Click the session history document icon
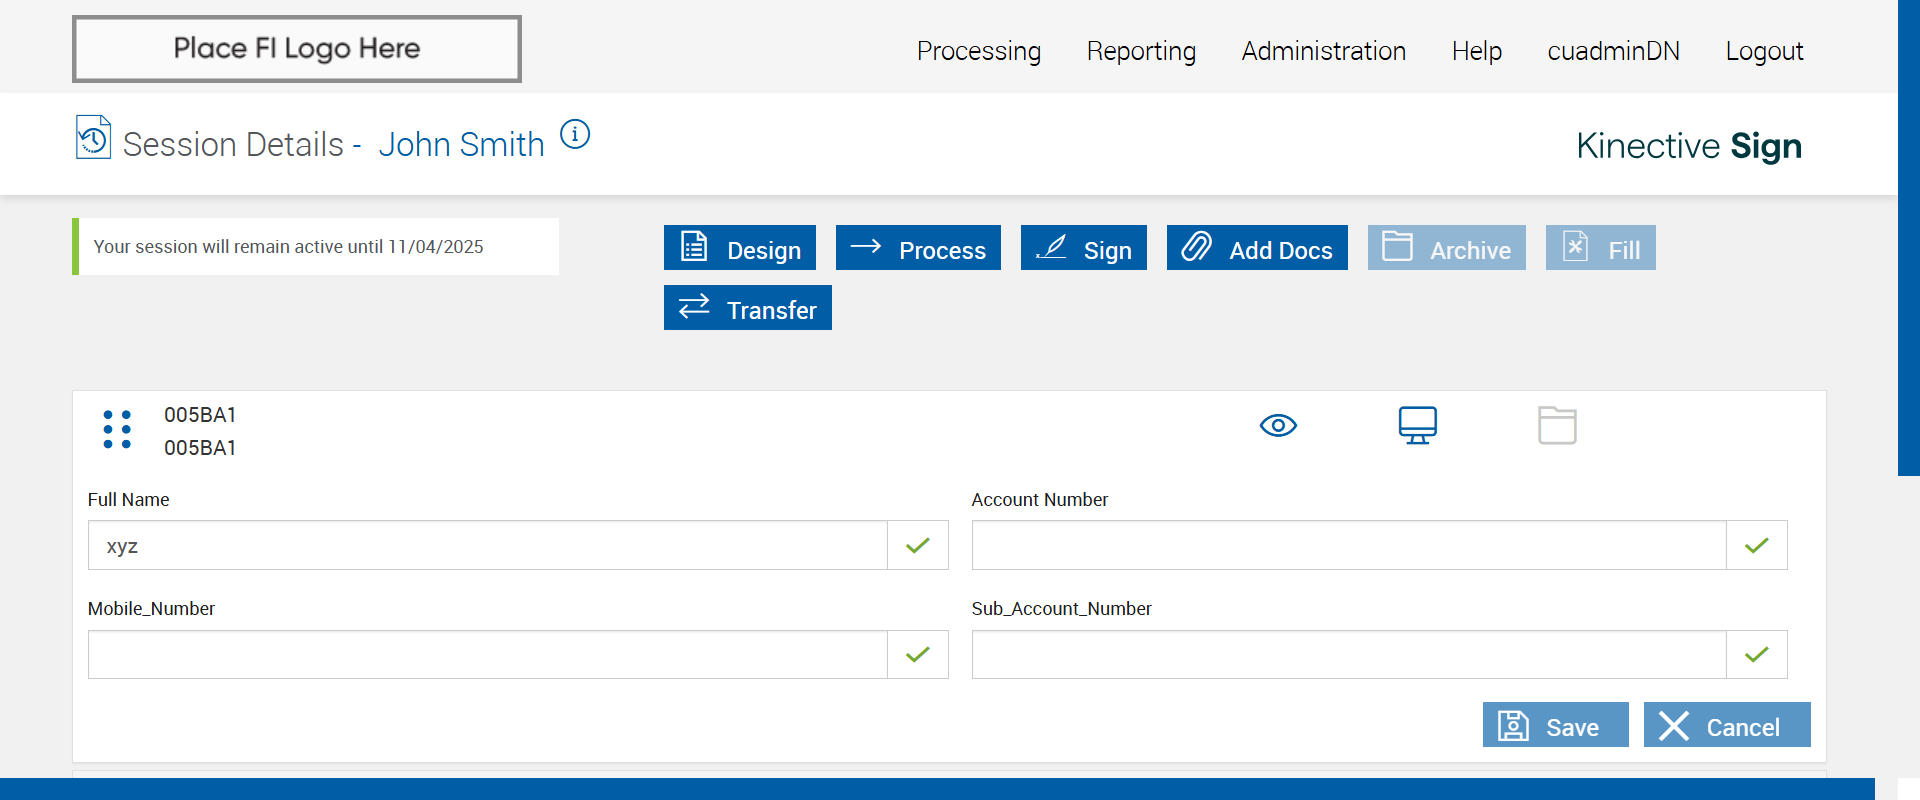The image size is (1920, 800). [93, 138]
